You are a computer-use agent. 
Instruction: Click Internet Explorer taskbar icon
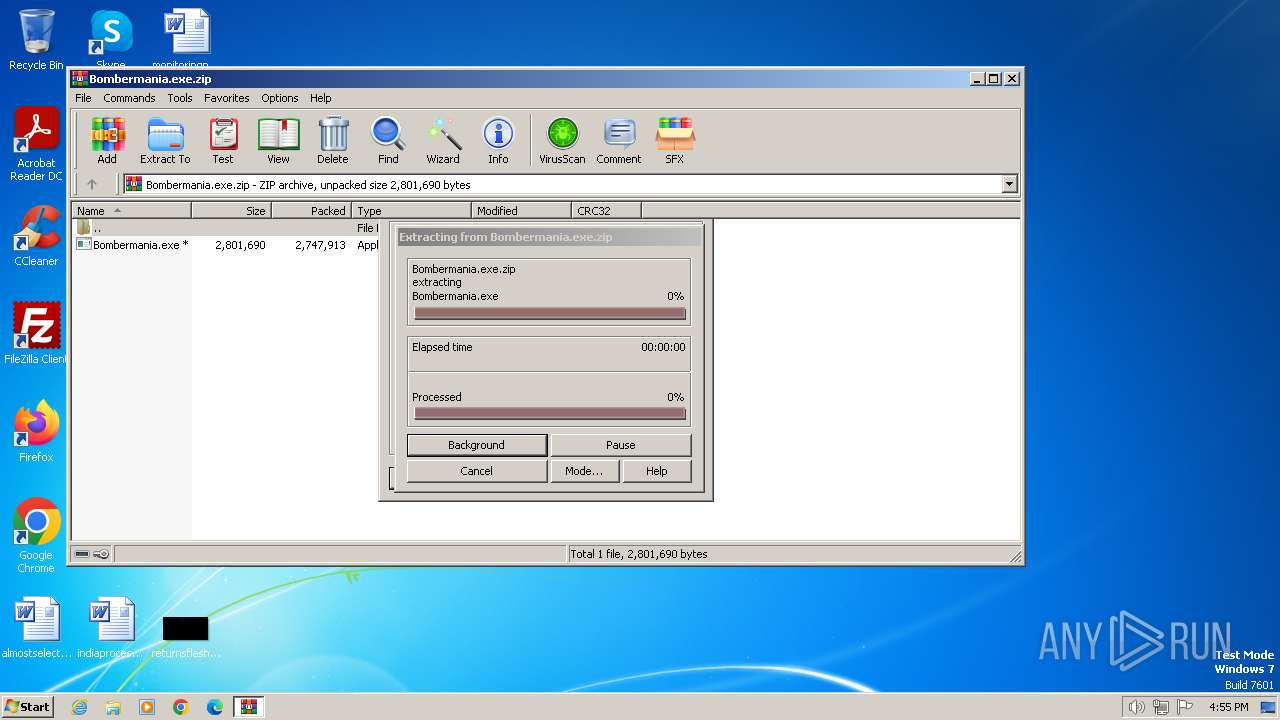(79, 707)
